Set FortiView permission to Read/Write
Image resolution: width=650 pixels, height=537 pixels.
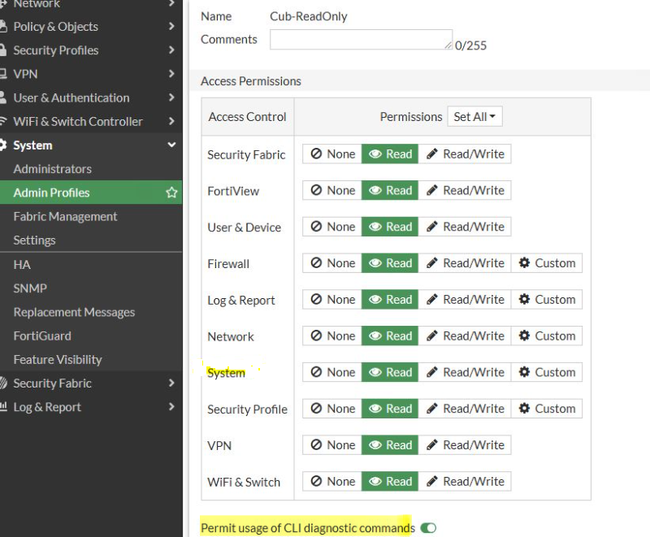coord(465,190)
